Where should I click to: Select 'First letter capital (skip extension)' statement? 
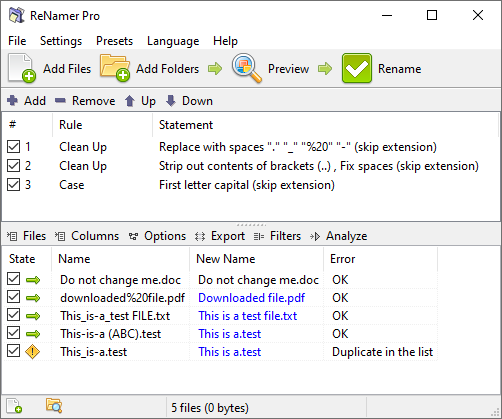point(247,185)
